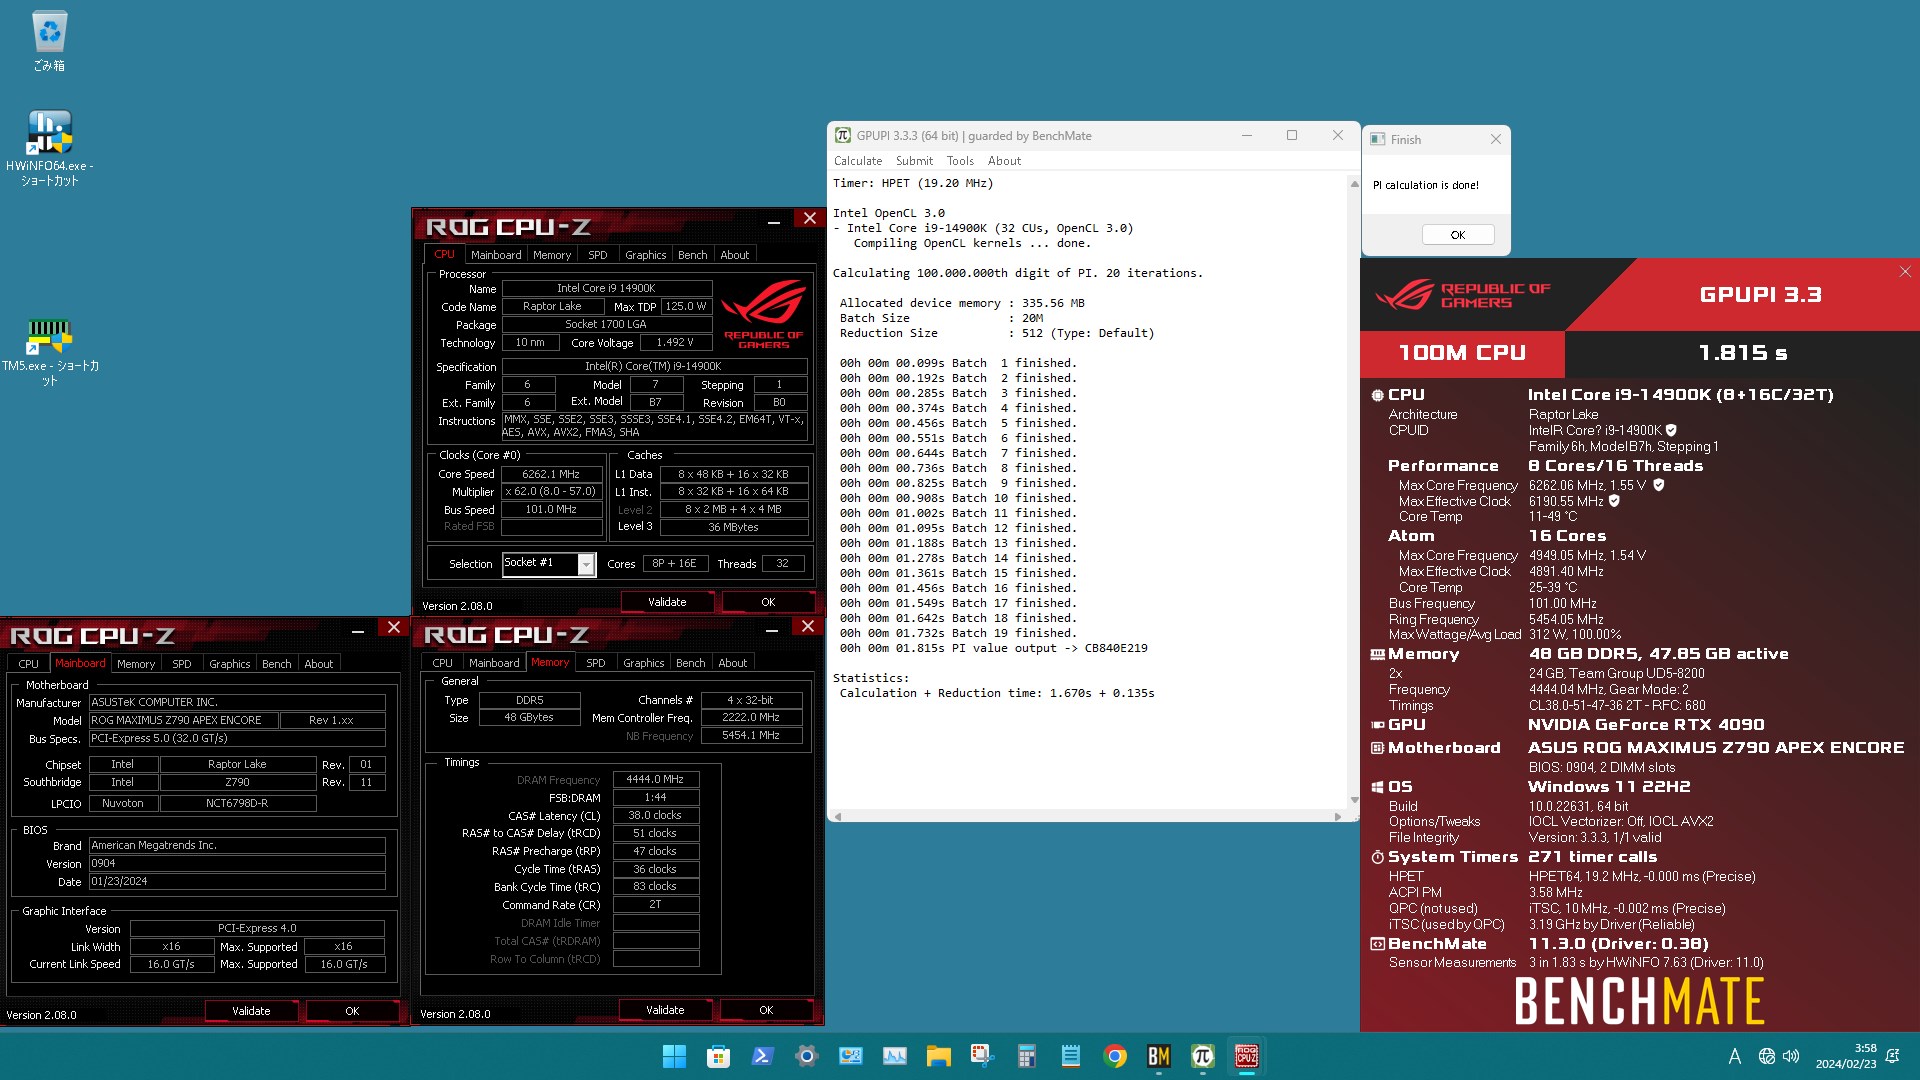The image size is (1920, 1080).
Task: Open Graphics tab in top CPU-Z window
Action: [646, 255]
